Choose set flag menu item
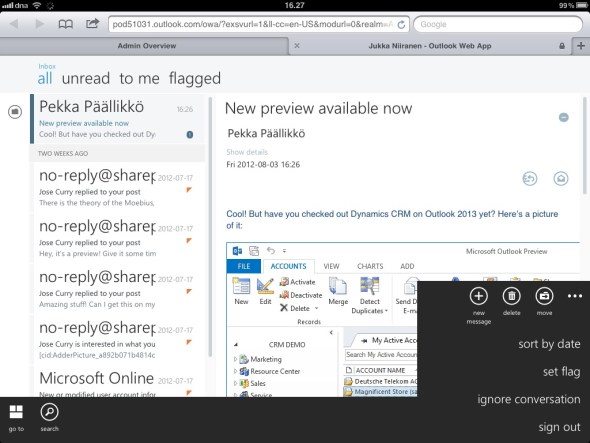 (x=561, y=372)
